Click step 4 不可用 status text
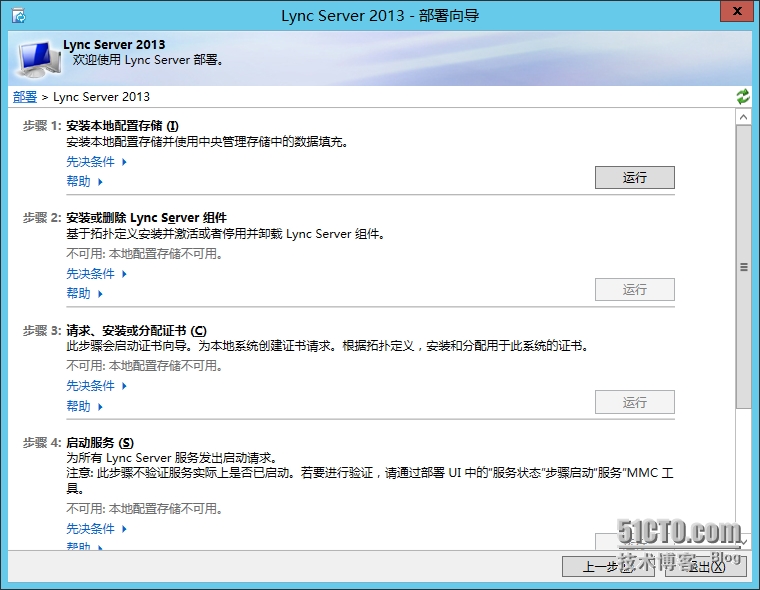Screen dimensions: 760x590 click(x=144, y=509)
